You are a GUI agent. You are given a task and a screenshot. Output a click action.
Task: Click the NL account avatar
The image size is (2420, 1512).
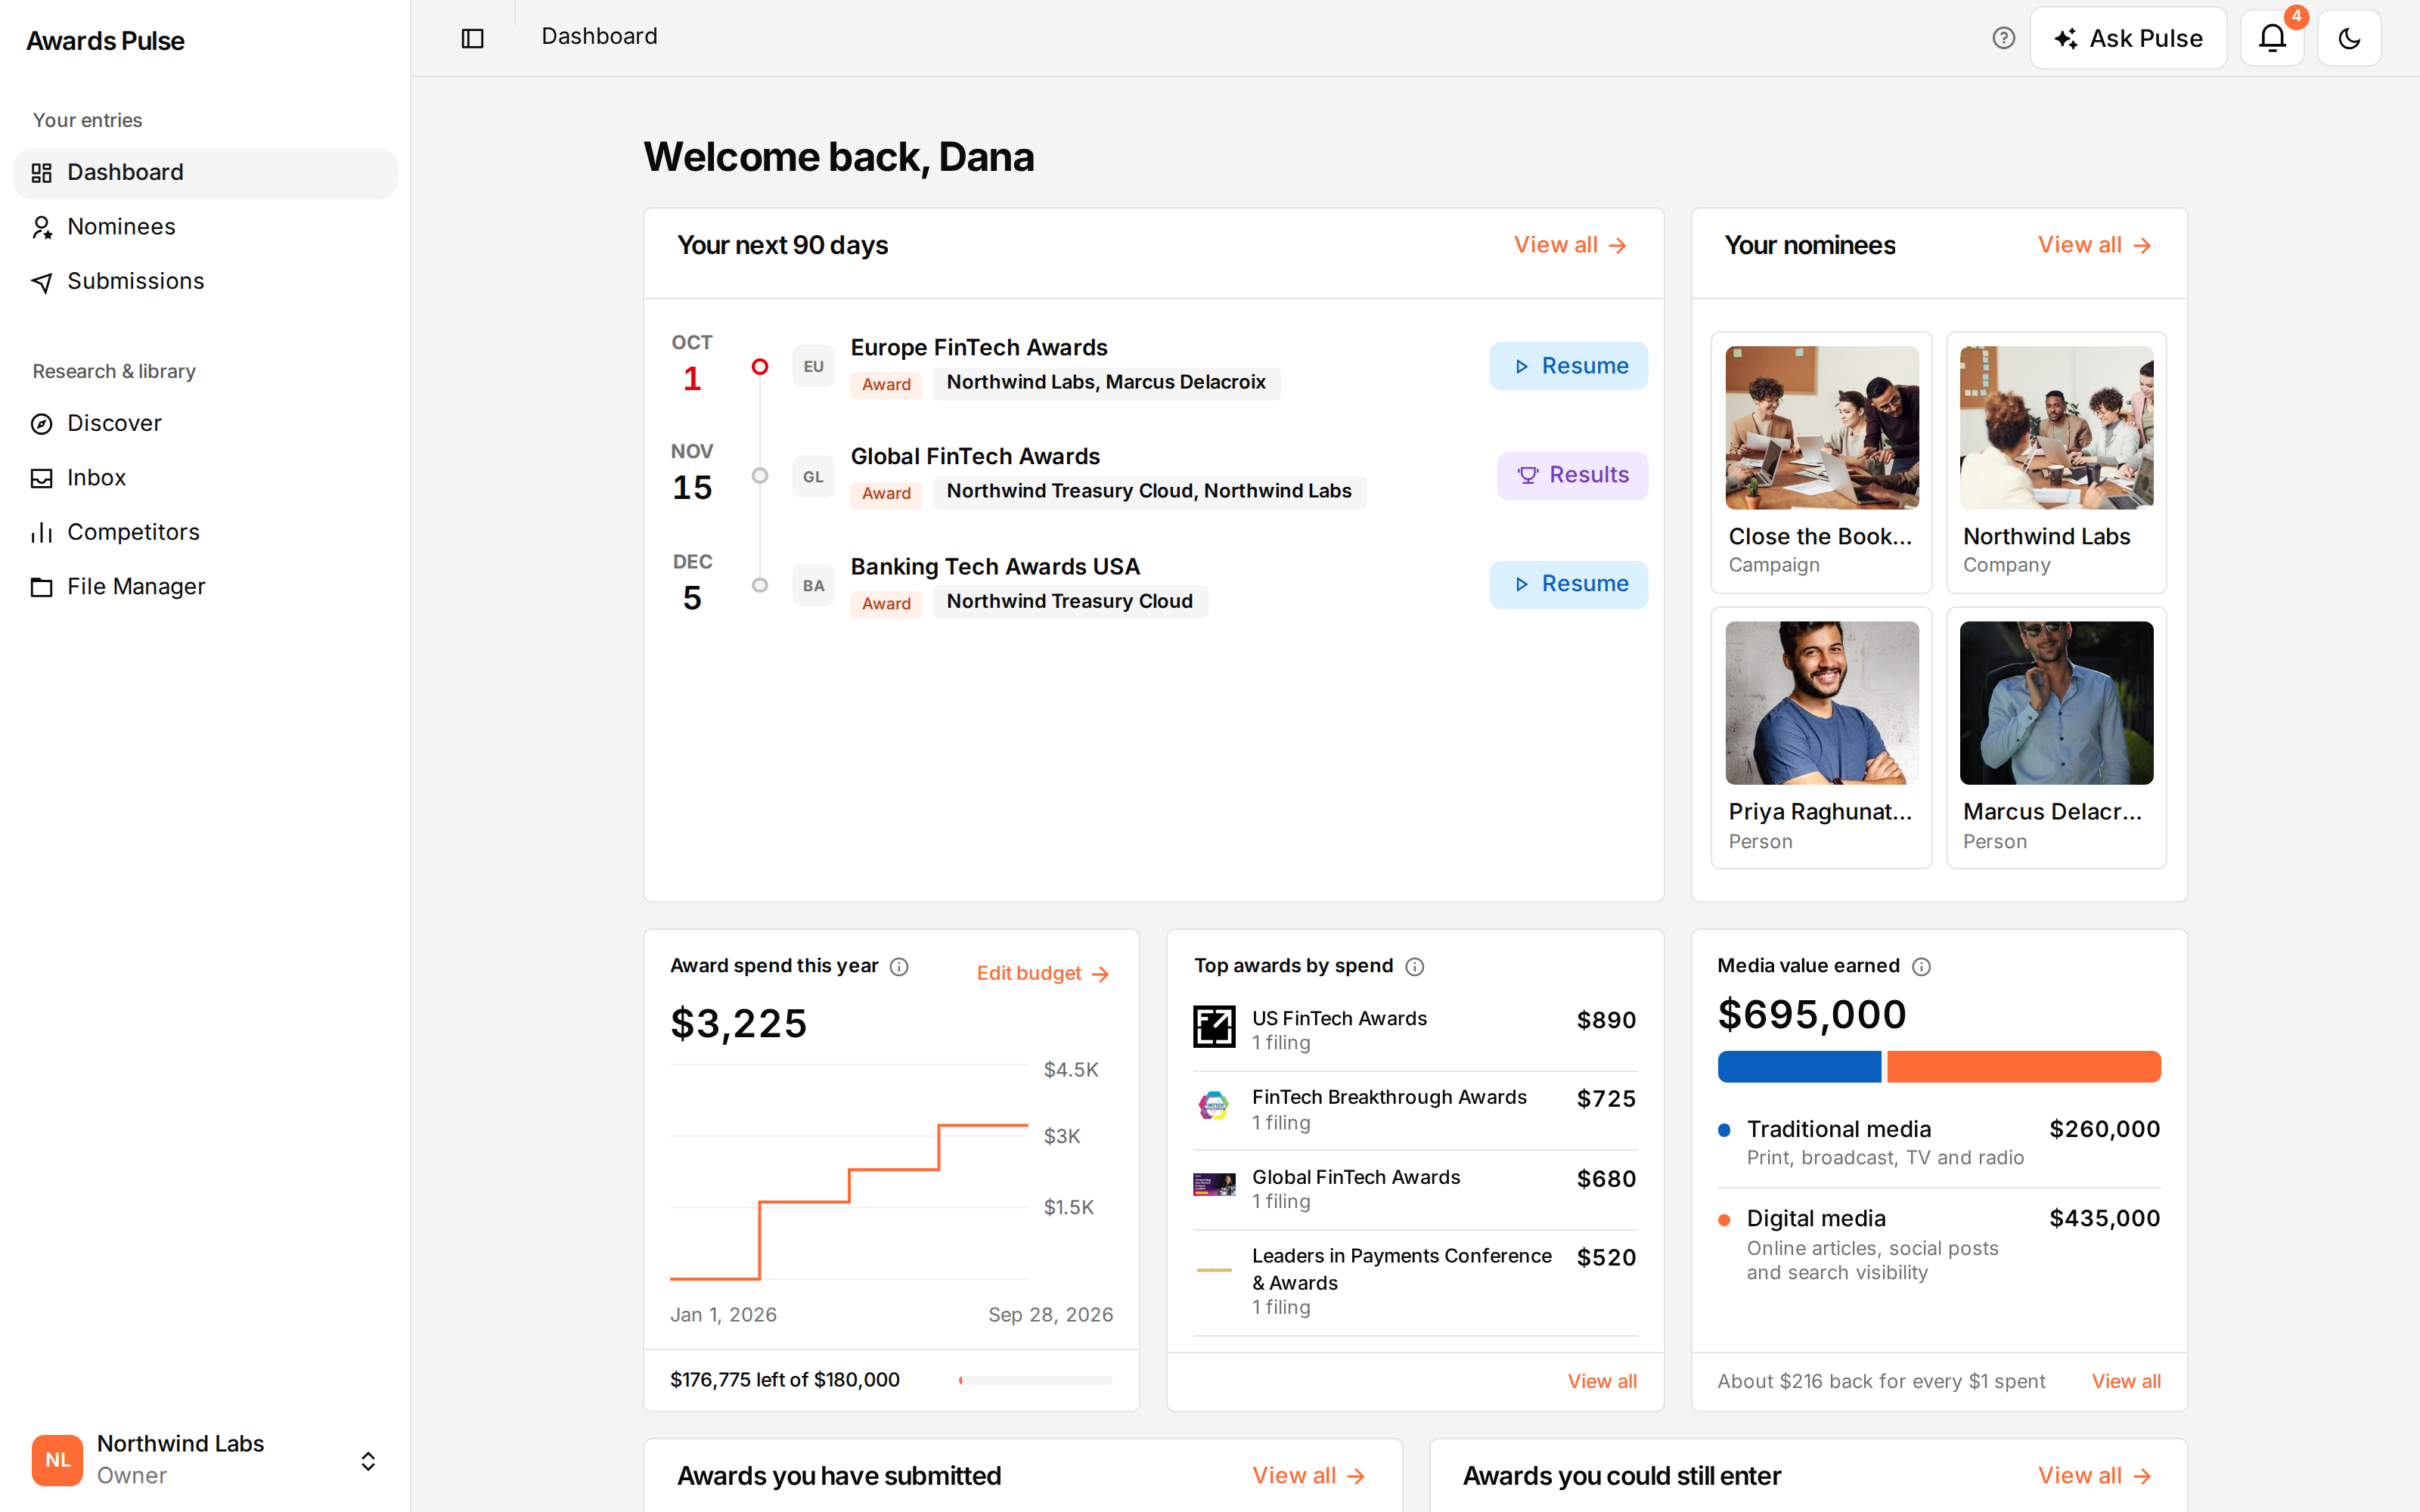coord(57,1460)
